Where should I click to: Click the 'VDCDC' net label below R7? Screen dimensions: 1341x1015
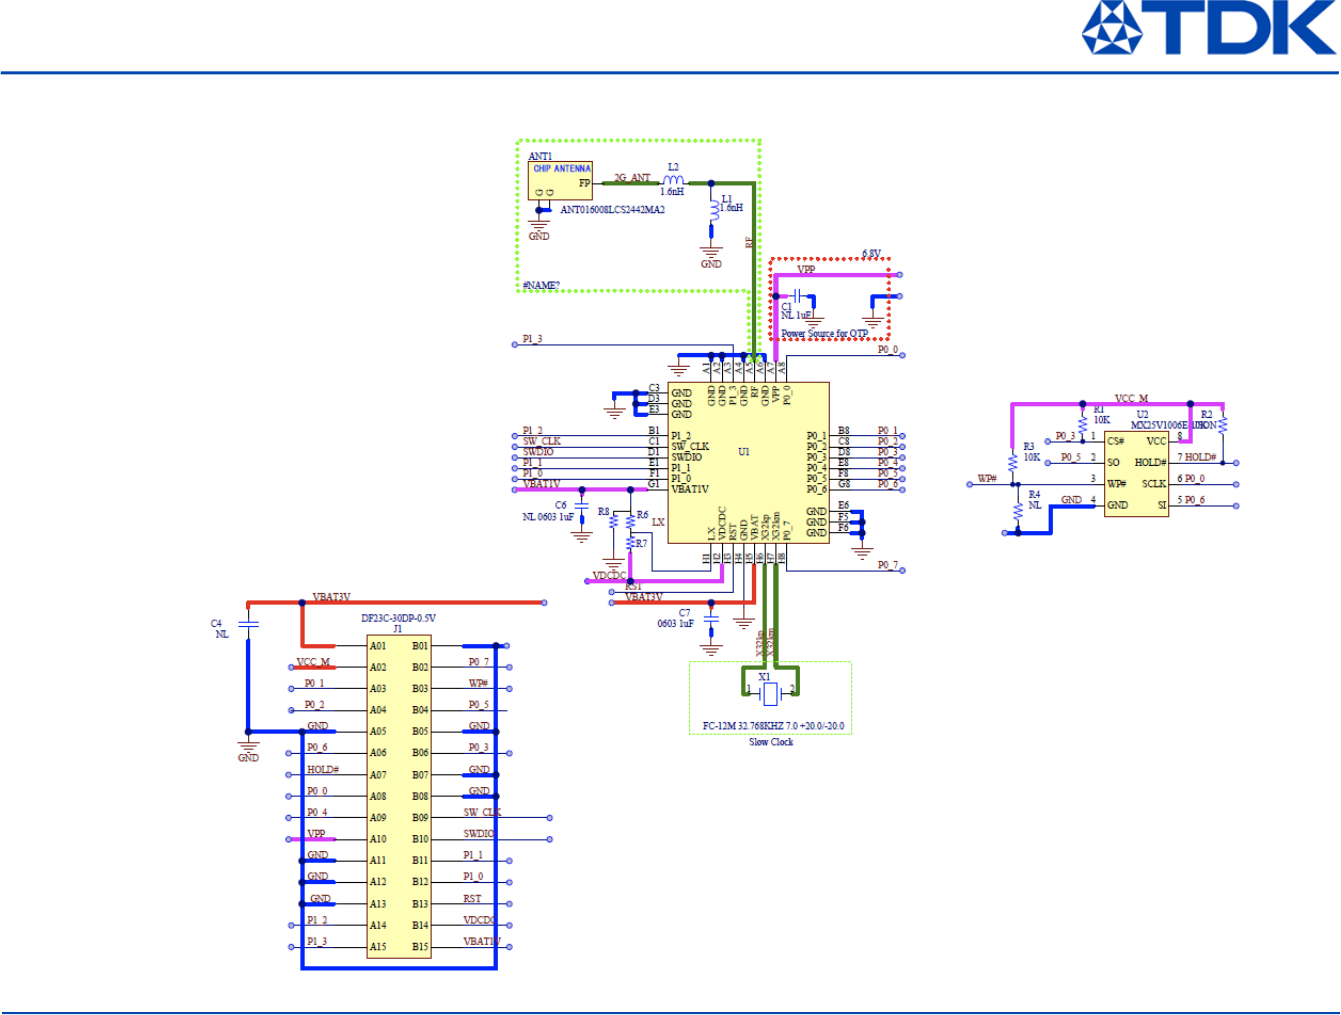pyautogui.click(x=609, y=576)
